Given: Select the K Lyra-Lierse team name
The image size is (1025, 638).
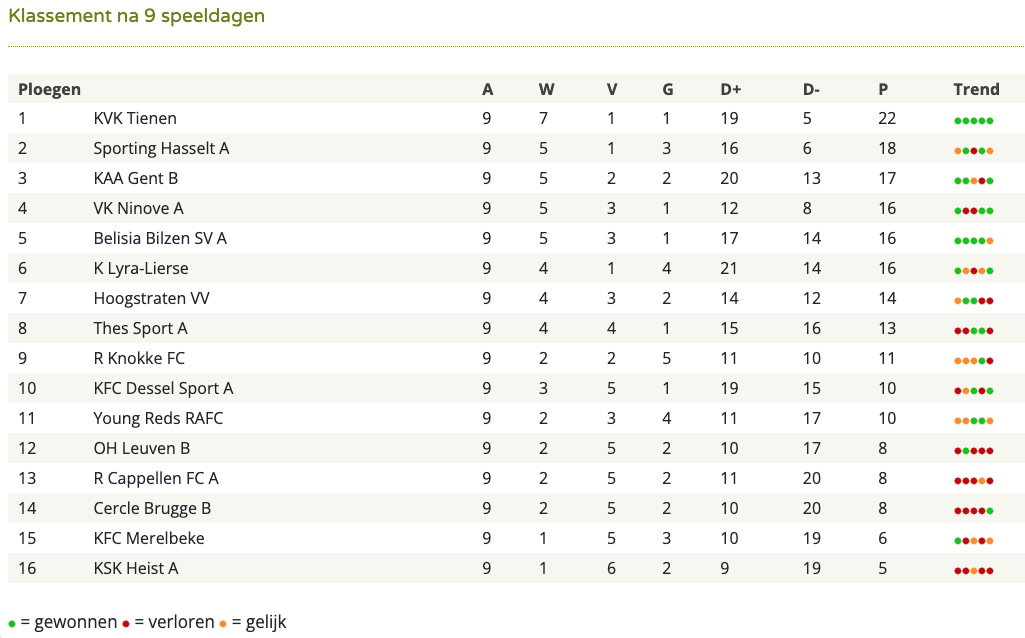Looking at the screenshot, I should point(141,269).
